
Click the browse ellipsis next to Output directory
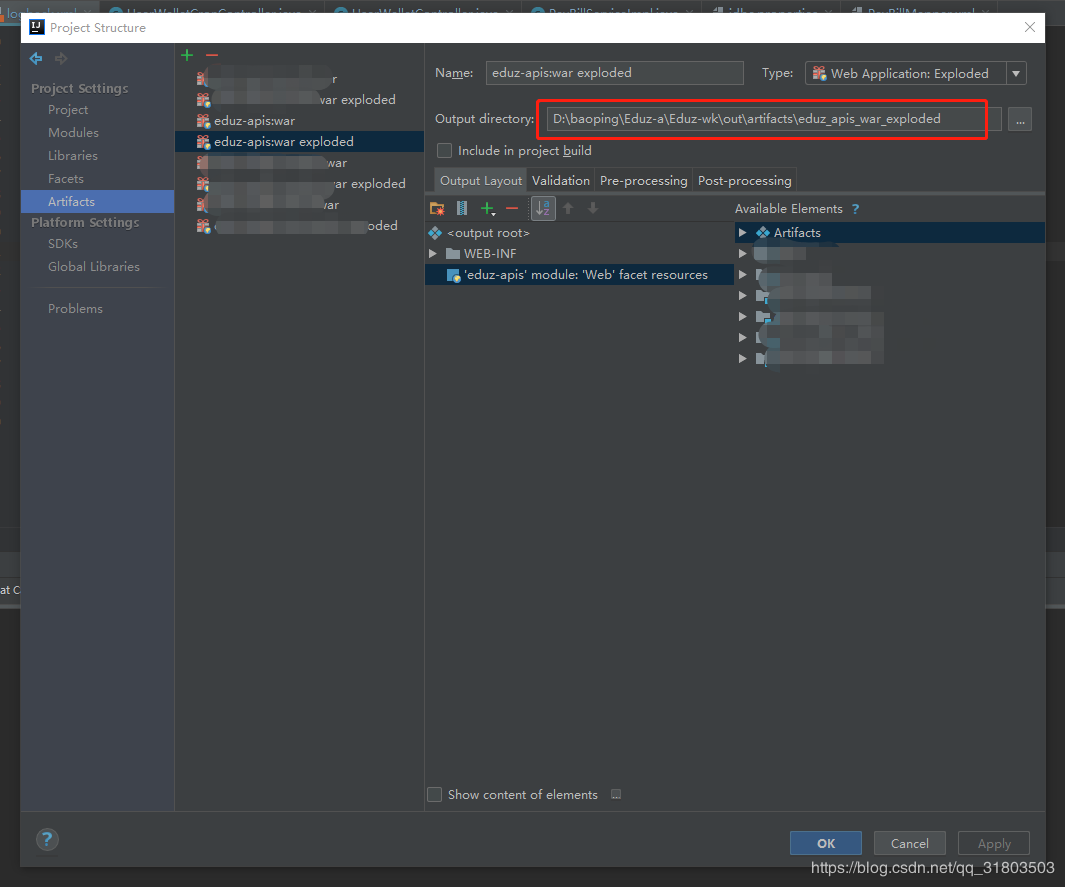[x=1020, y=118]
